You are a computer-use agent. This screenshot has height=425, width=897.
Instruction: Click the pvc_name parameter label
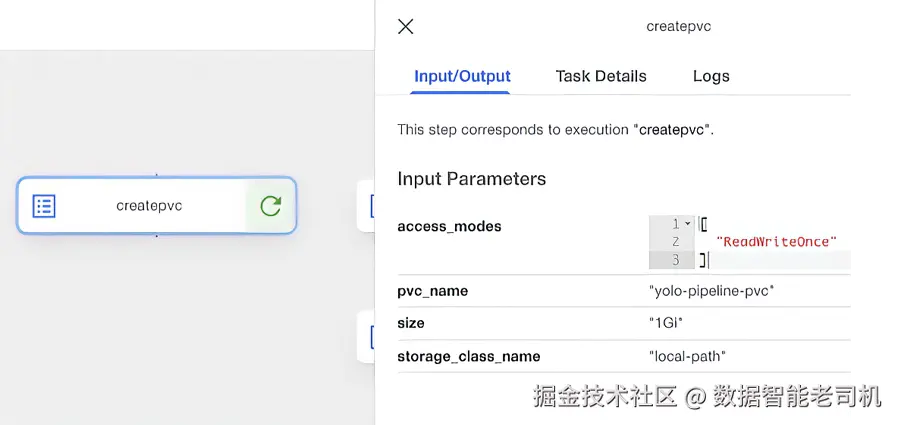[432, 291]
